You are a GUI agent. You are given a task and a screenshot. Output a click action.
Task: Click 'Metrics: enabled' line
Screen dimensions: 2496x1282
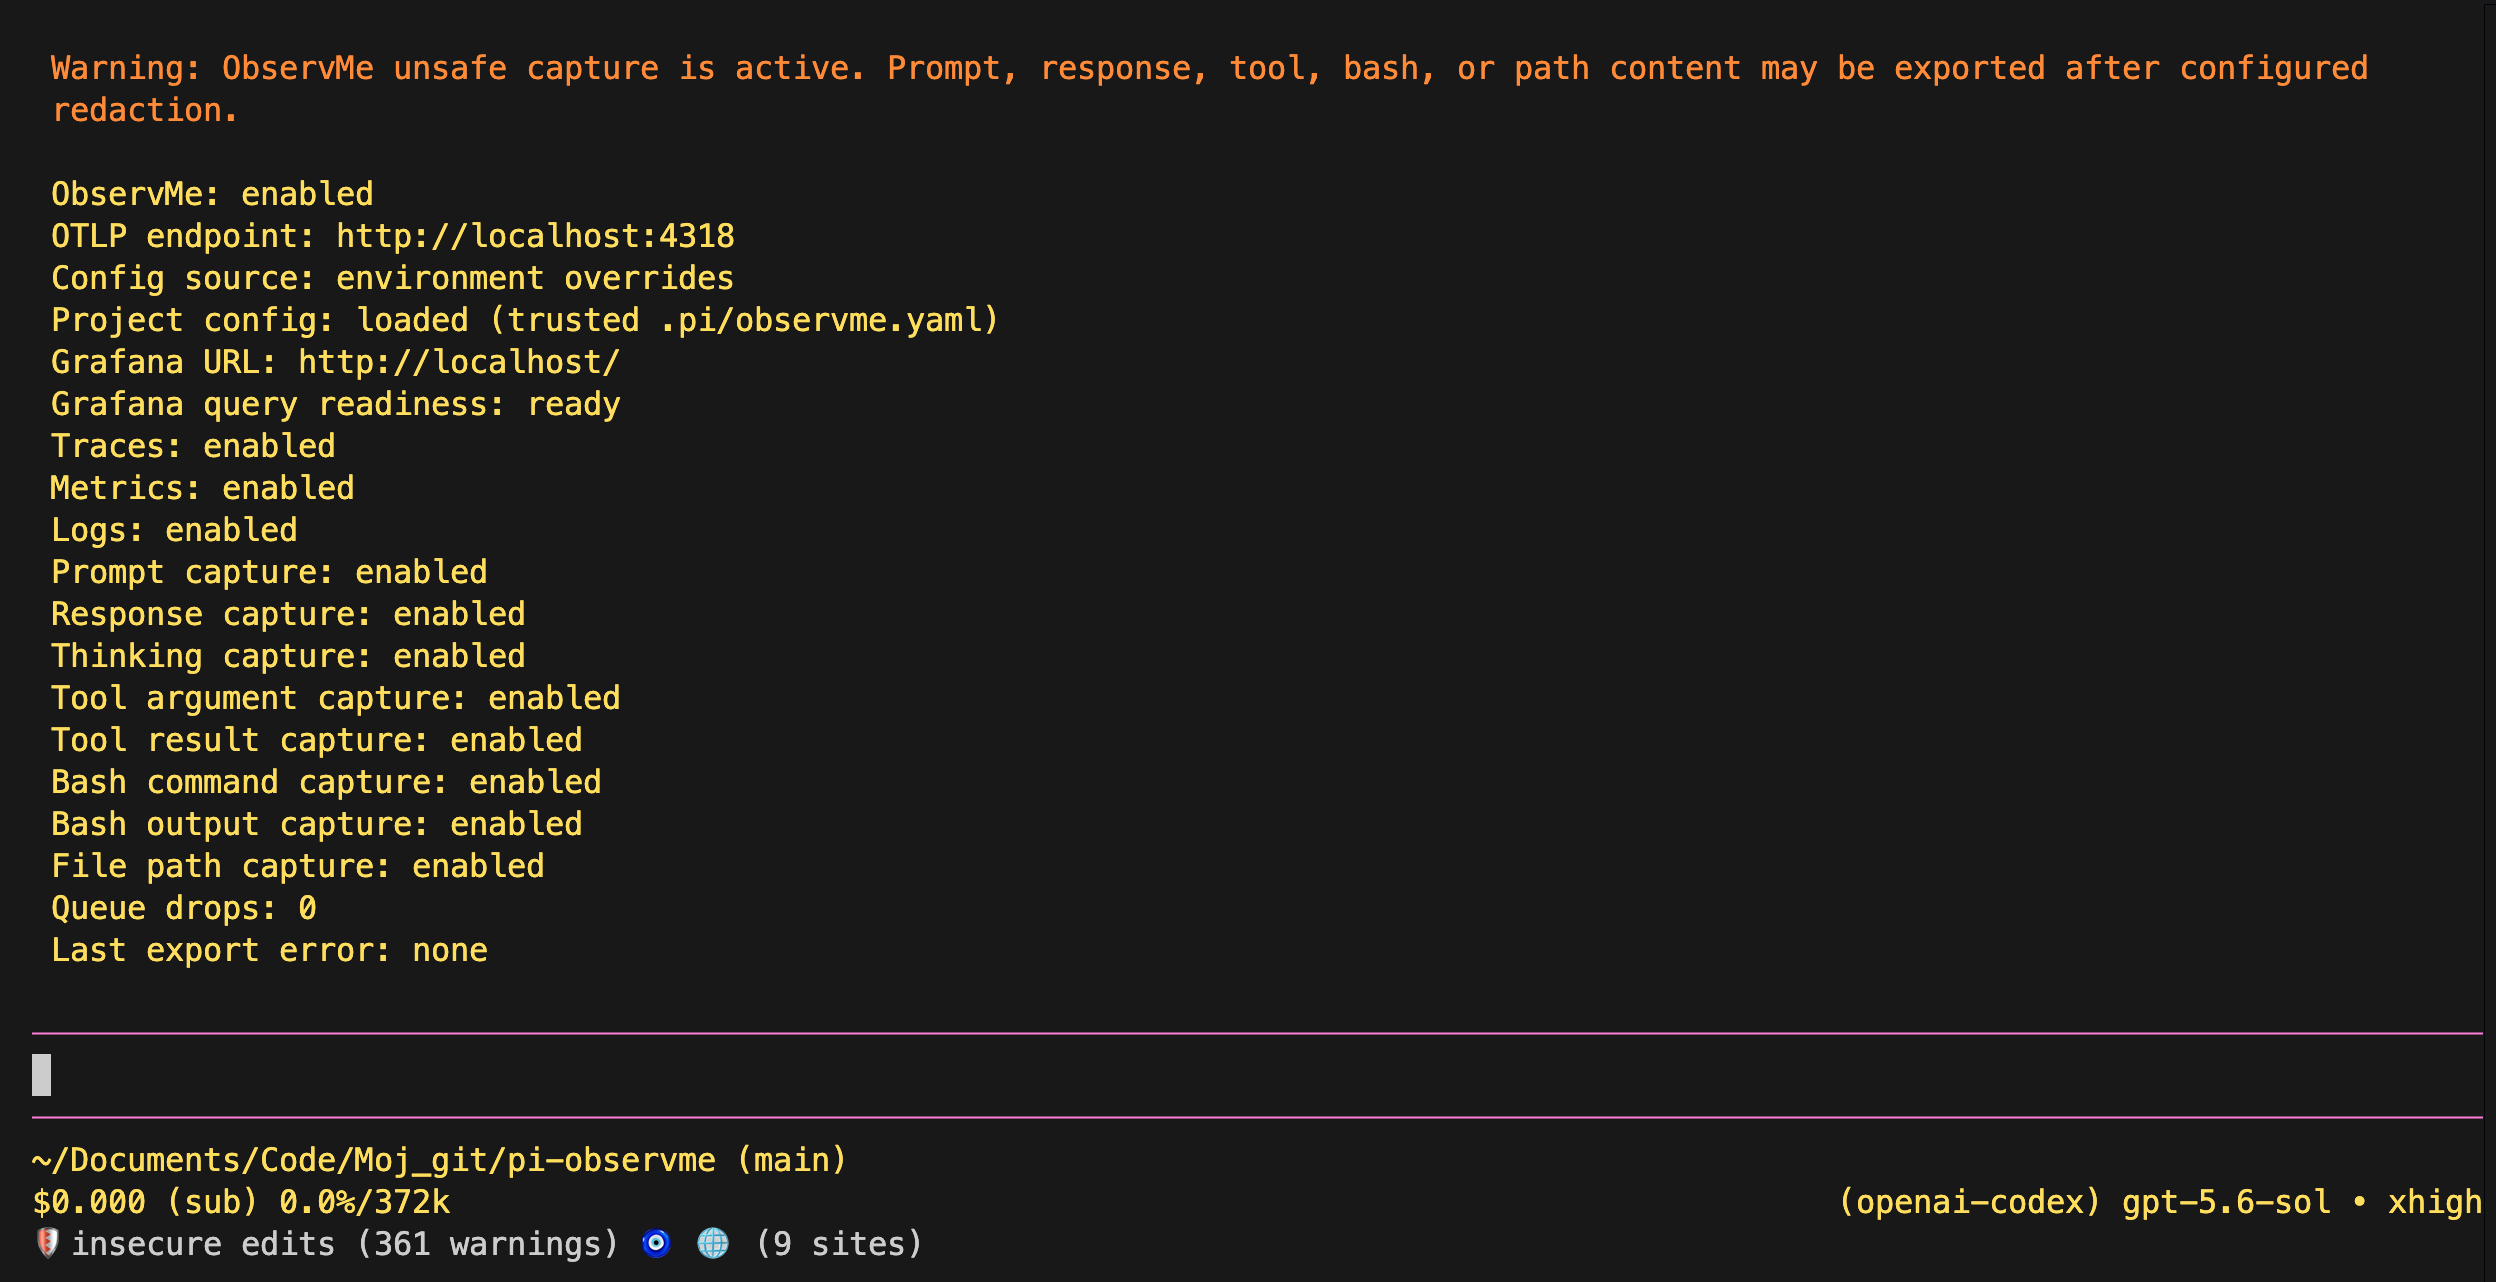(202, 488)
